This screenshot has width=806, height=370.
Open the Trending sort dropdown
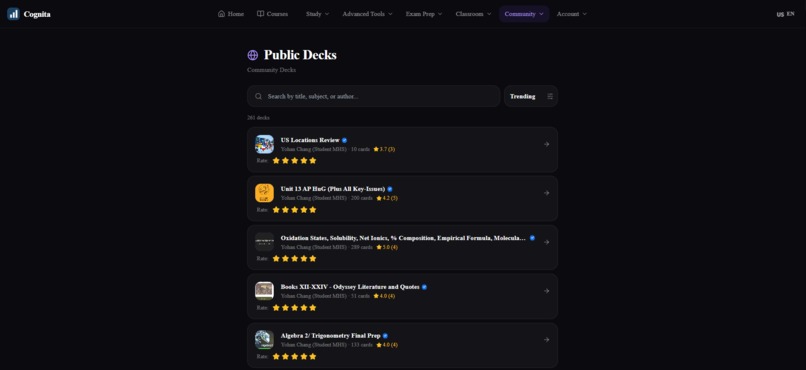[531, 96]
